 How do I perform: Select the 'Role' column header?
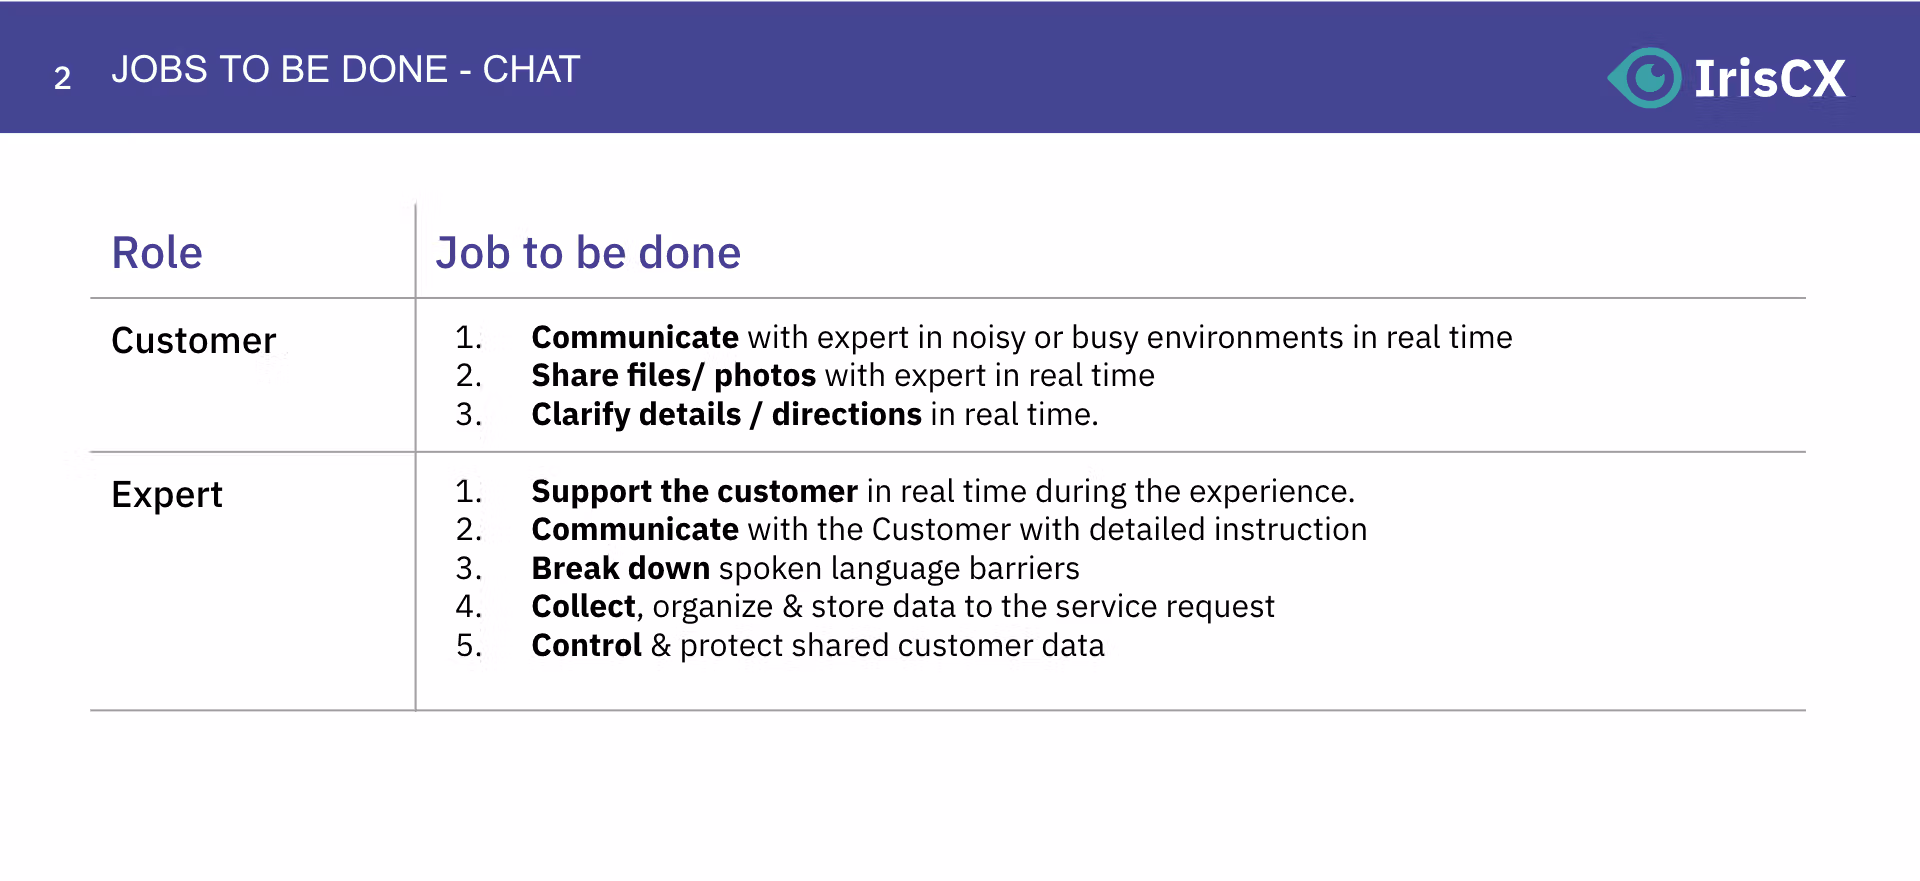tap(157, 252)
